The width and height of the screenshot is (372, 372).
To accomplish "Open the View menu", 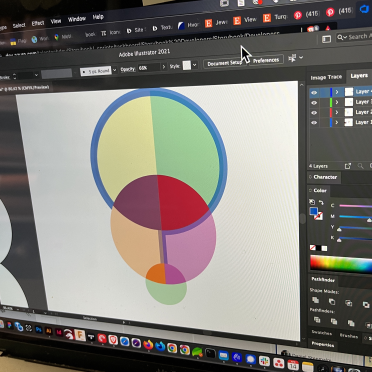I will click(x=56, y=21).
